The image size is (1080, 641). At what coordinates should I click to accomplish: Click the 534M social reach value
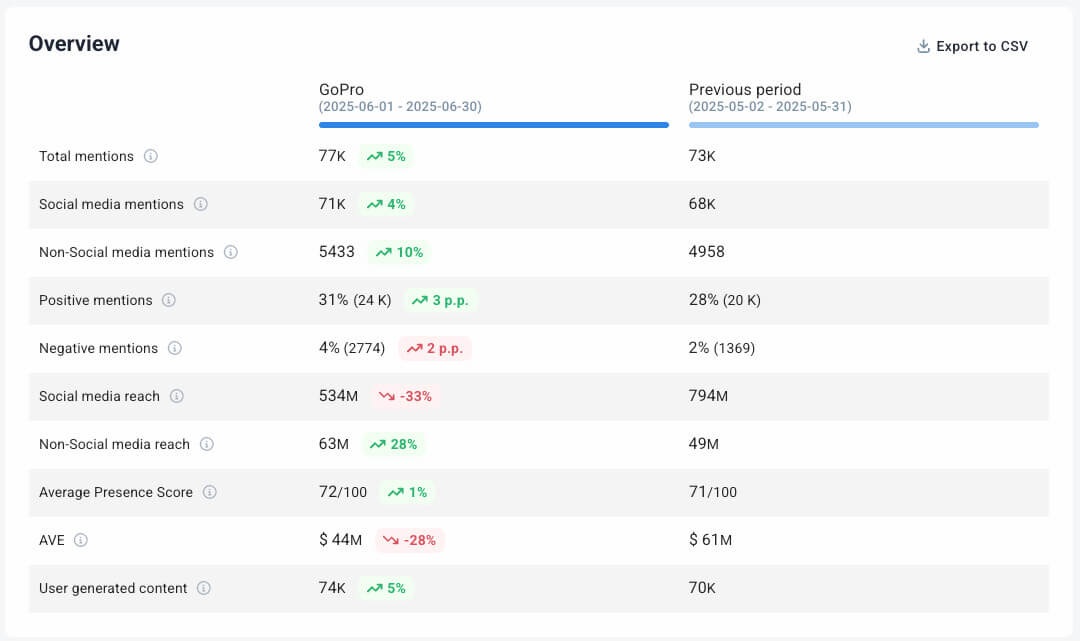coord(338,396)
